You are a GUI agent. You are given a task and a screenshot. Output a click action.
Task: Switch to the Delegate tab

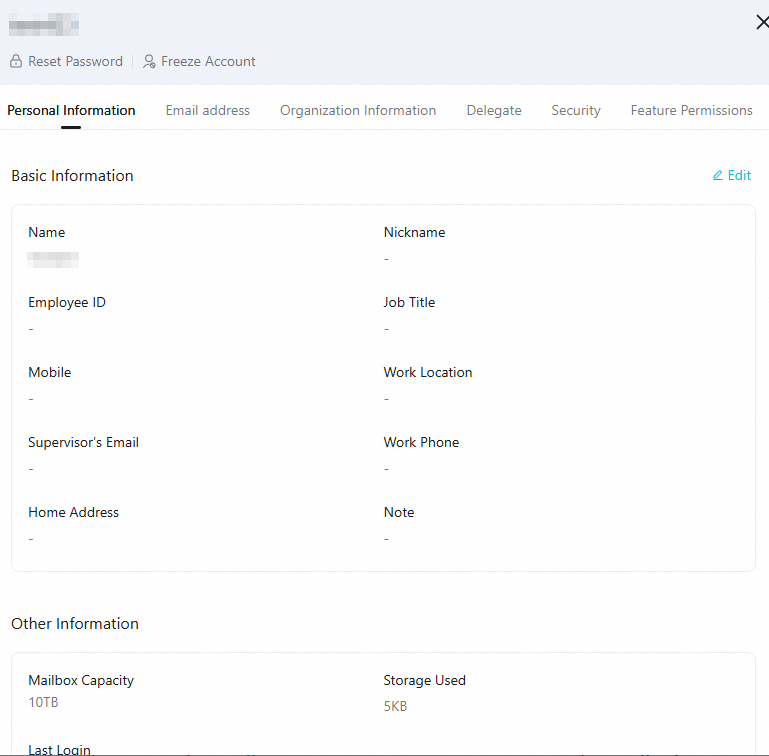coord(494,110)
